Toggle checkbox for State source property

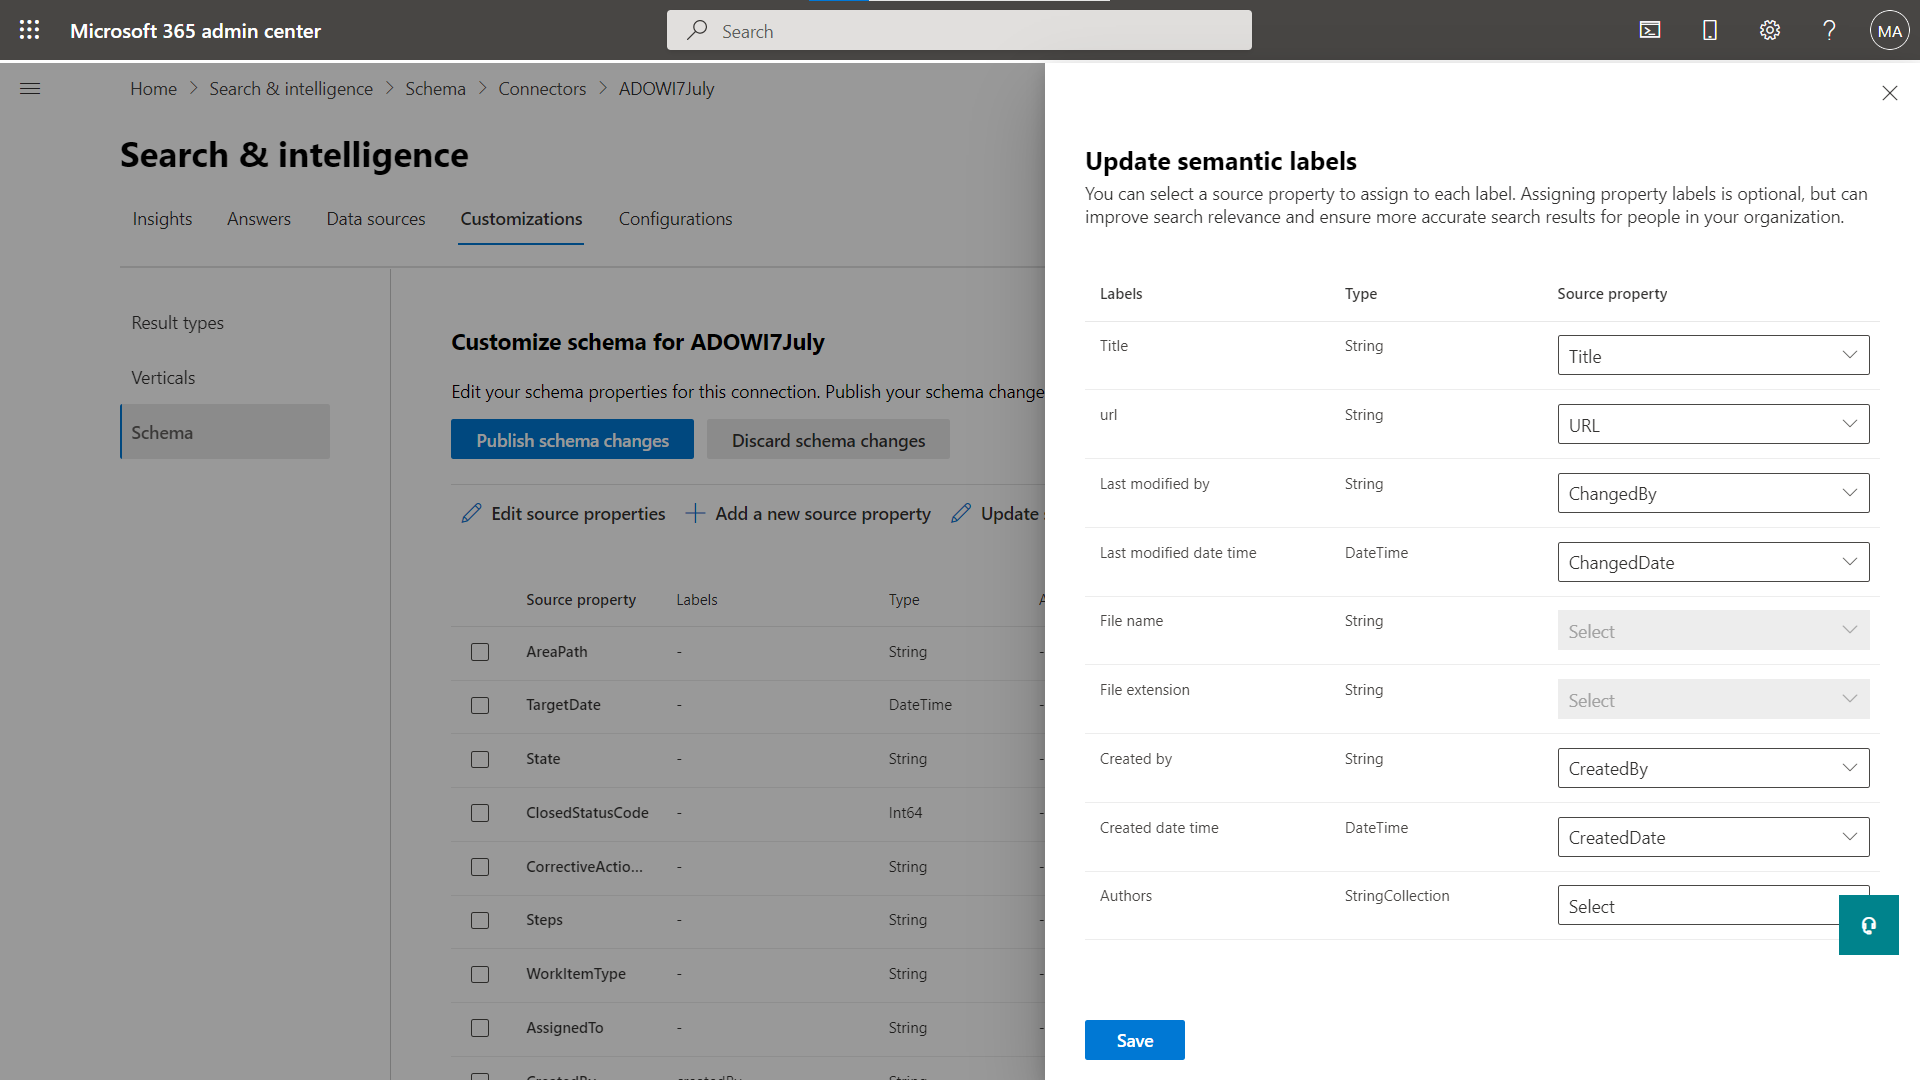(480, 758)
